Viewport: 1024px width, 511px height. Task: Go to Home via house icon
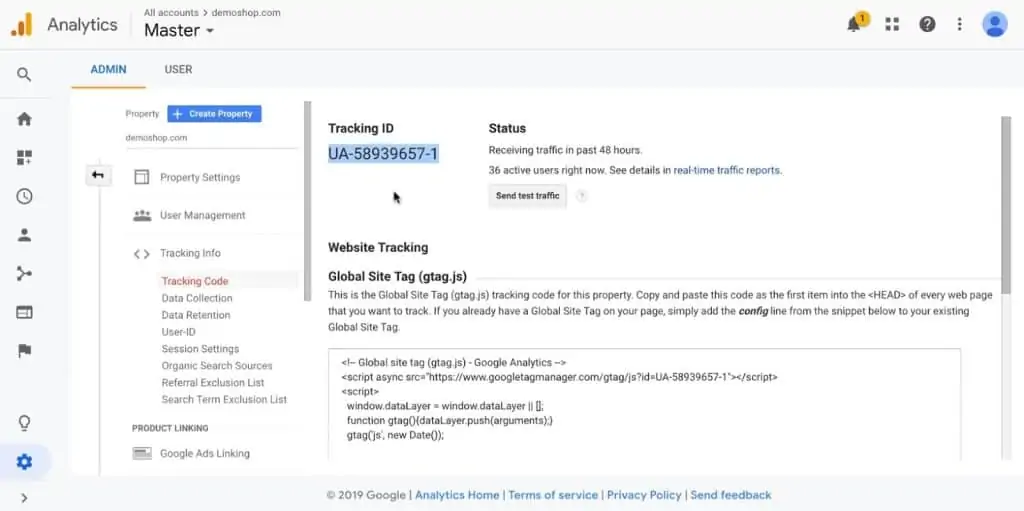[x=24, y=119]
